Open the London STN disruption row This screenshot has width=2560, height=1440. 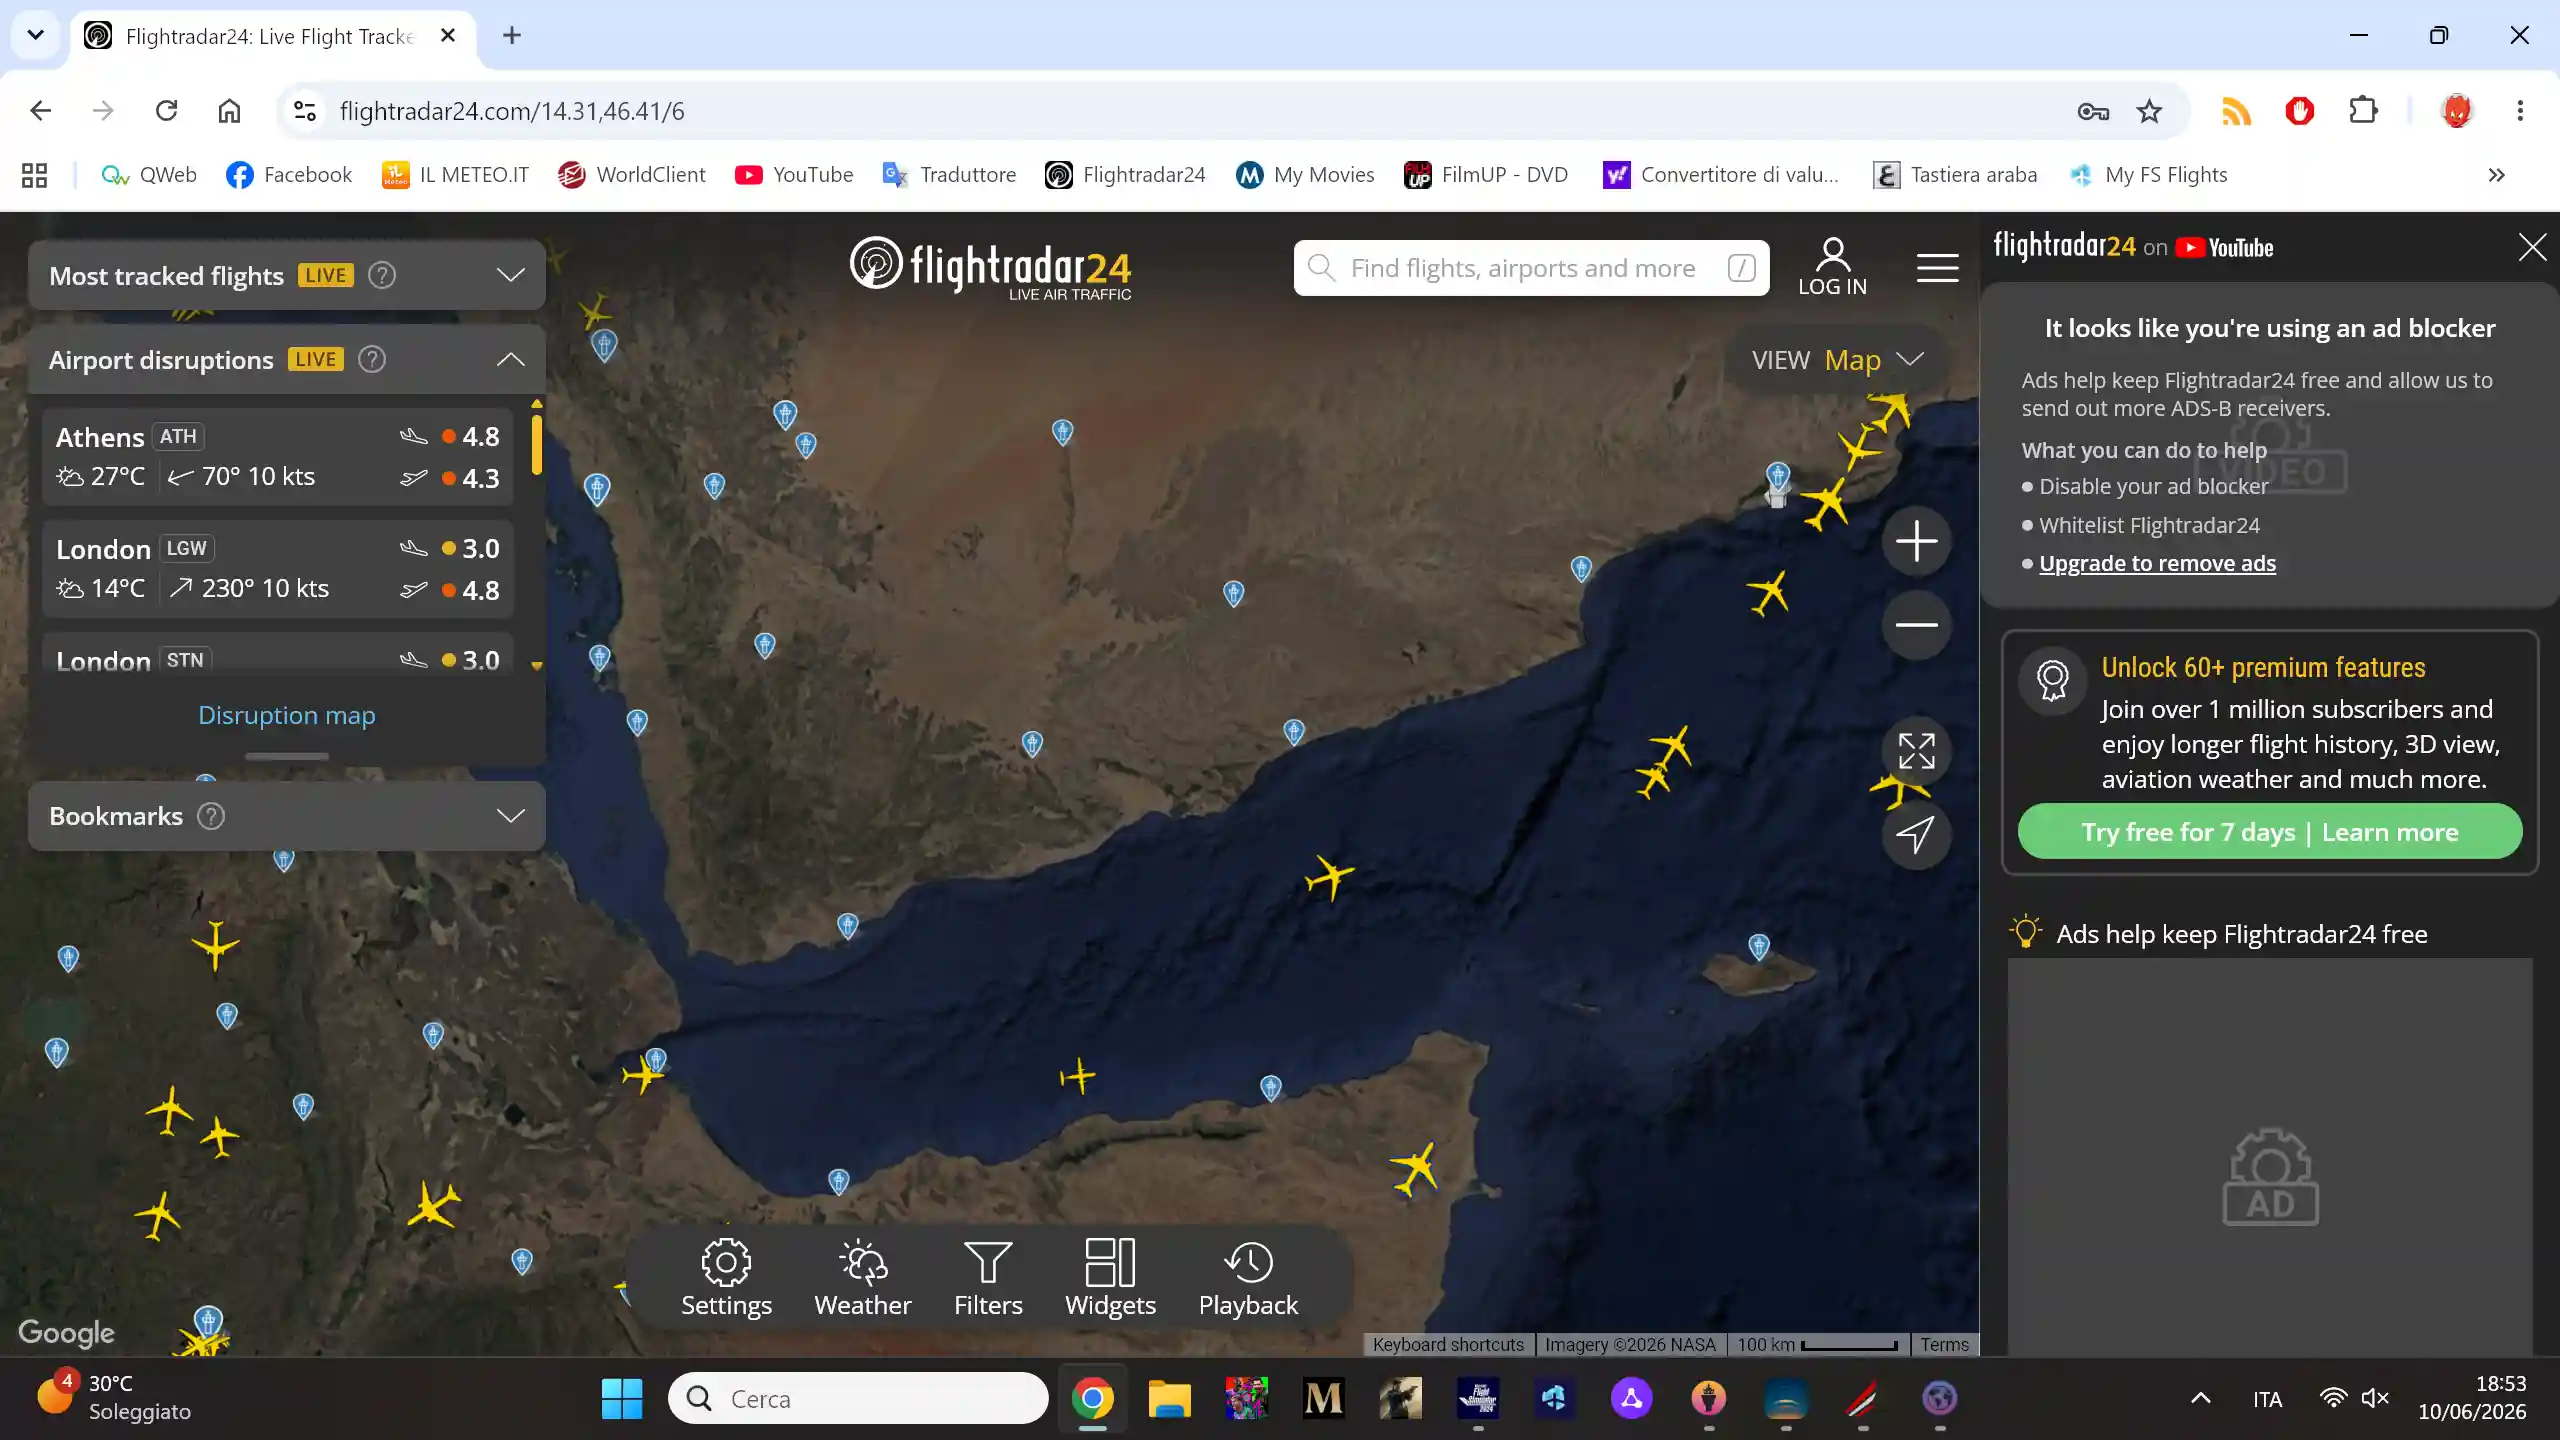278,655
